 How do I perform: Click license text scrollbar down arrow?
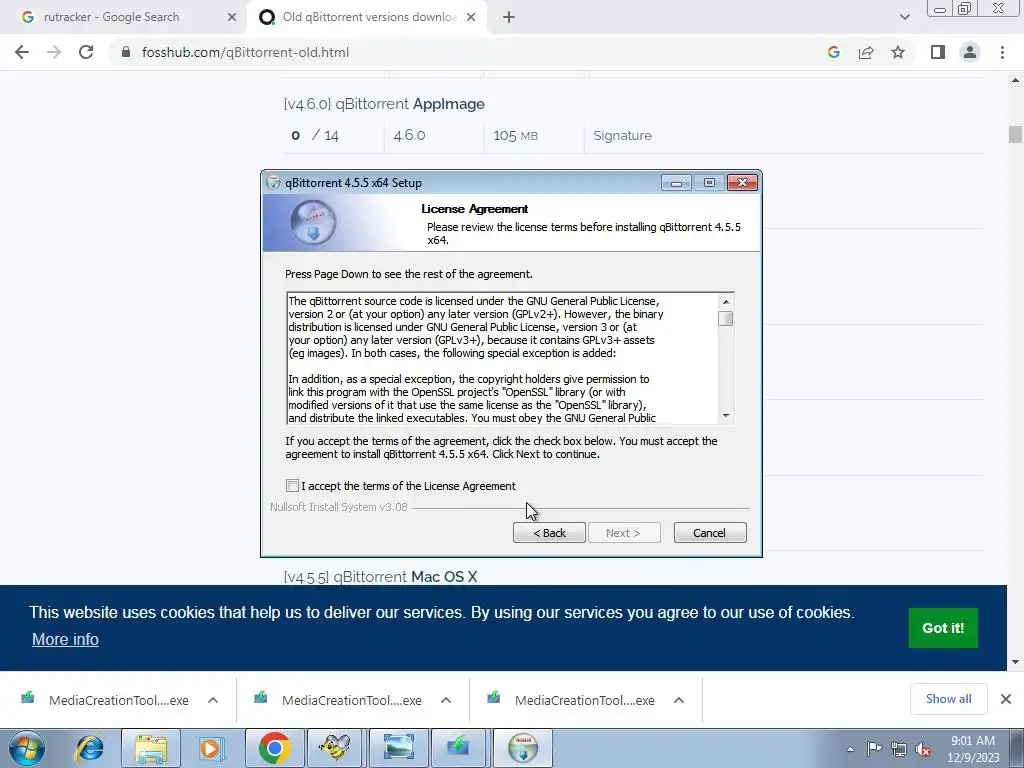[726, 416]
